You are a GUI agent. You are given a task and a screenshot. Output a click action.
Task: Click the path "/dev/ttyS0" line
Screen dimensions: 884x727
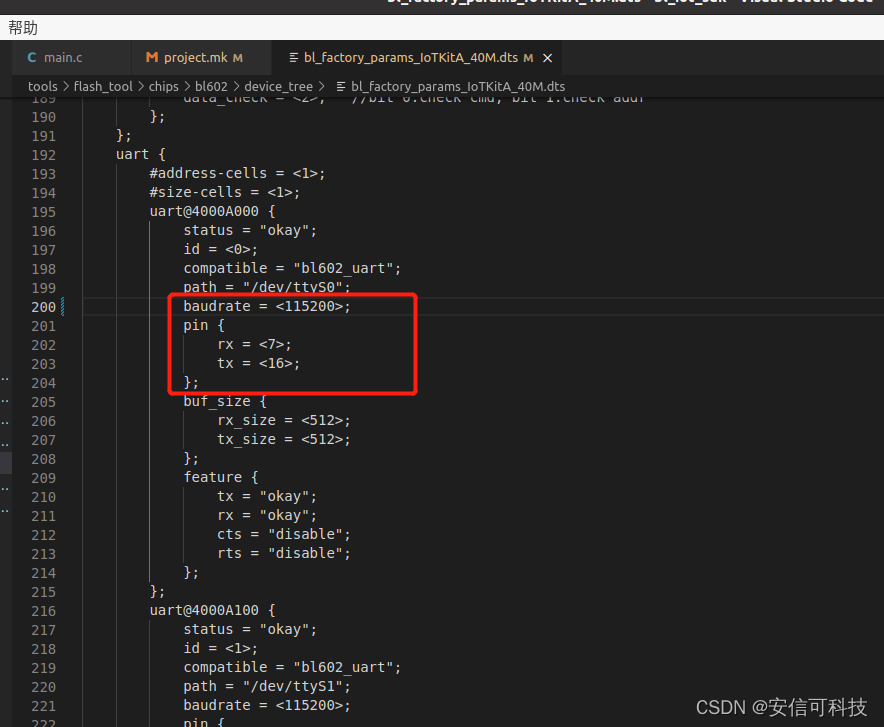pos(267,287)
